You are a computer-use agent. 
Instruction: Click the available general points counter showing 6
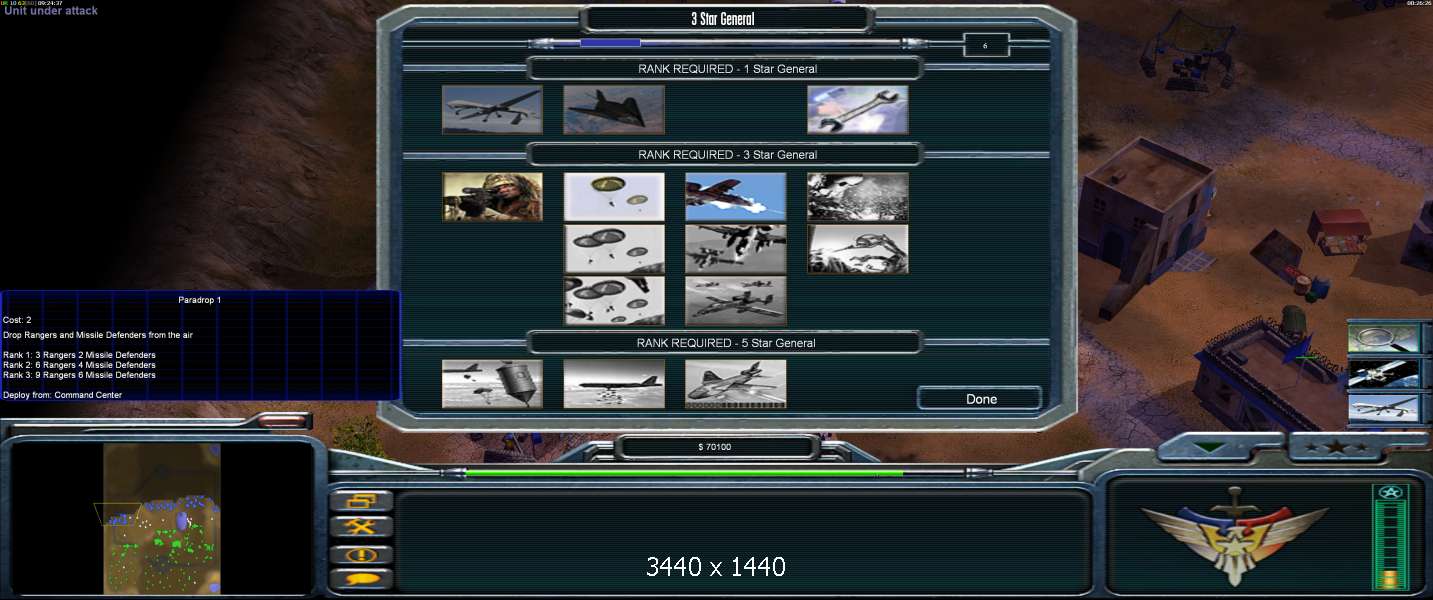tap(986, 45)
